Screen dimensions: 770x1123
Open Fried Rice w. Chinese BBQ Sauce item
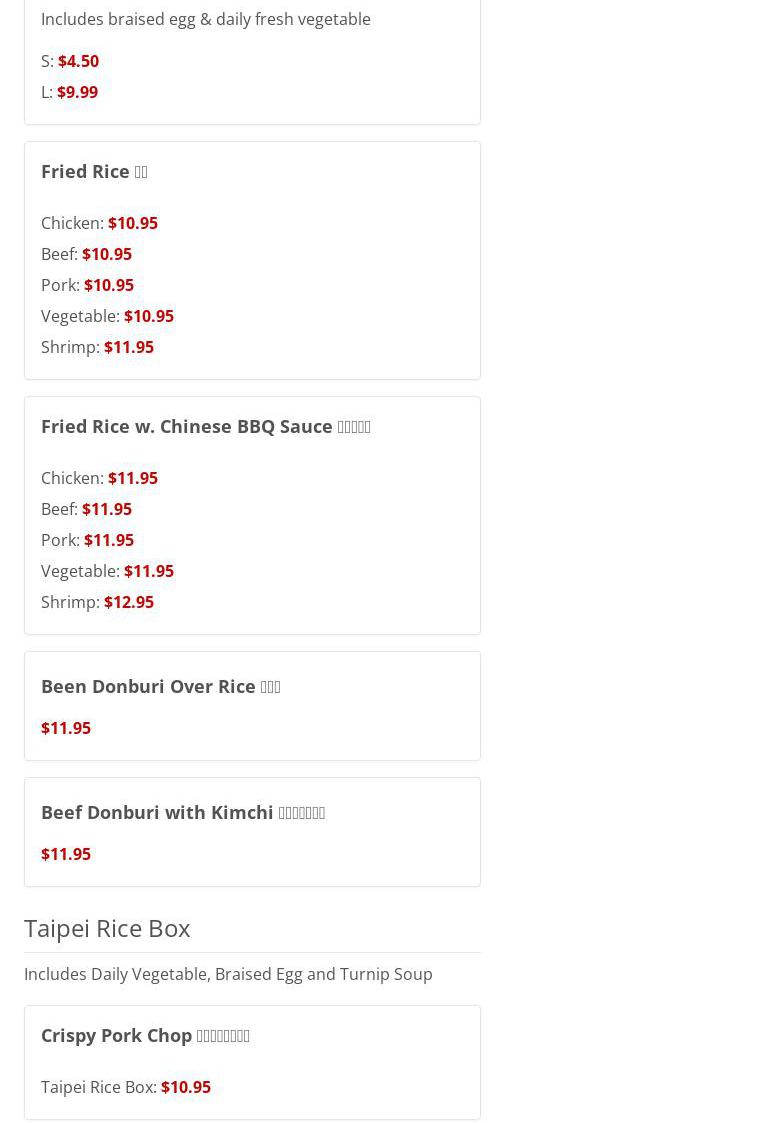click(x=205, y=426)
